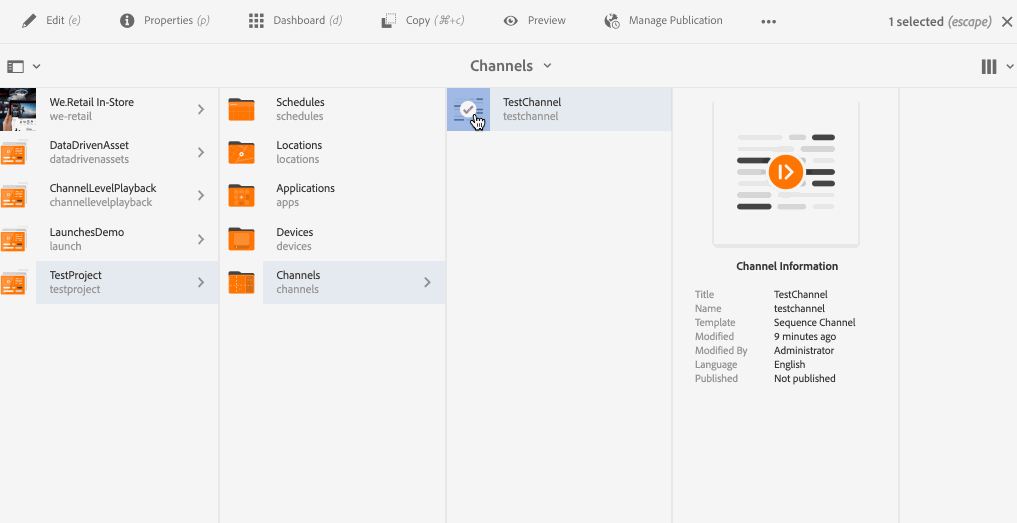Open the more actions ellipsis menu
Image resolution: width=1017 pixels, height=523 pixels.
pos(768,21)
